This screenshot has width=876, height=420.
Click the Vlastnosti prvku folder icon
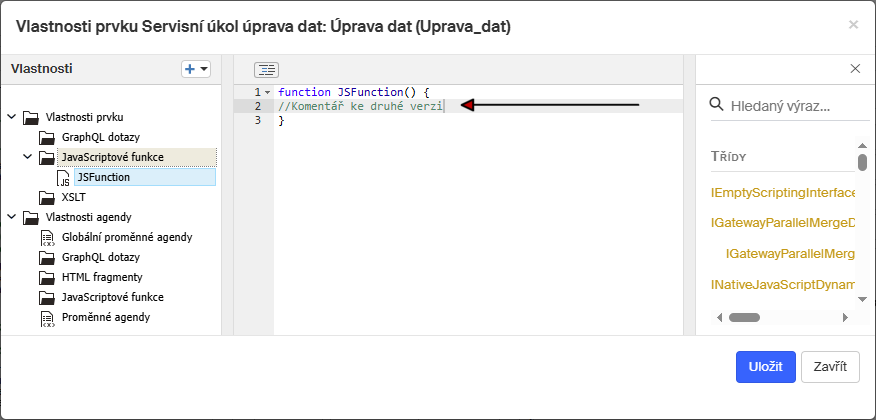click(x=31, y=118)
